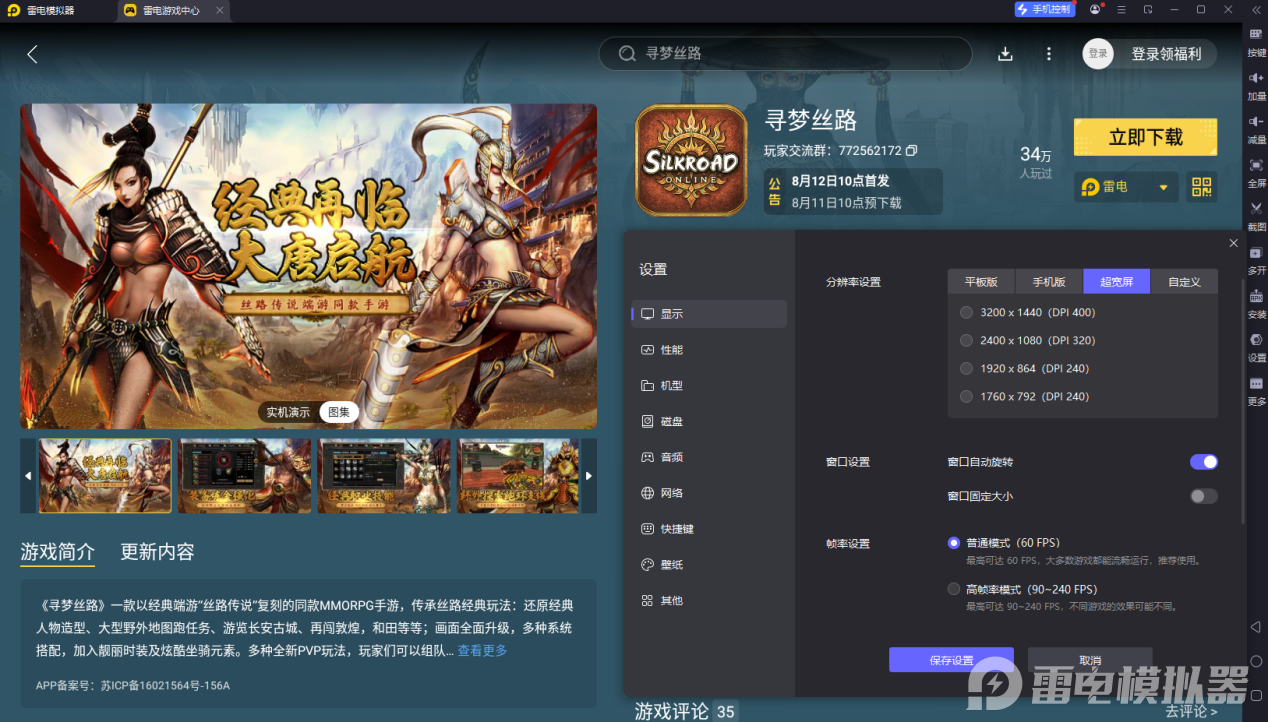Switch to 更新内容 update content tab
Screen dimensions: 1268x722
[157, 551]
